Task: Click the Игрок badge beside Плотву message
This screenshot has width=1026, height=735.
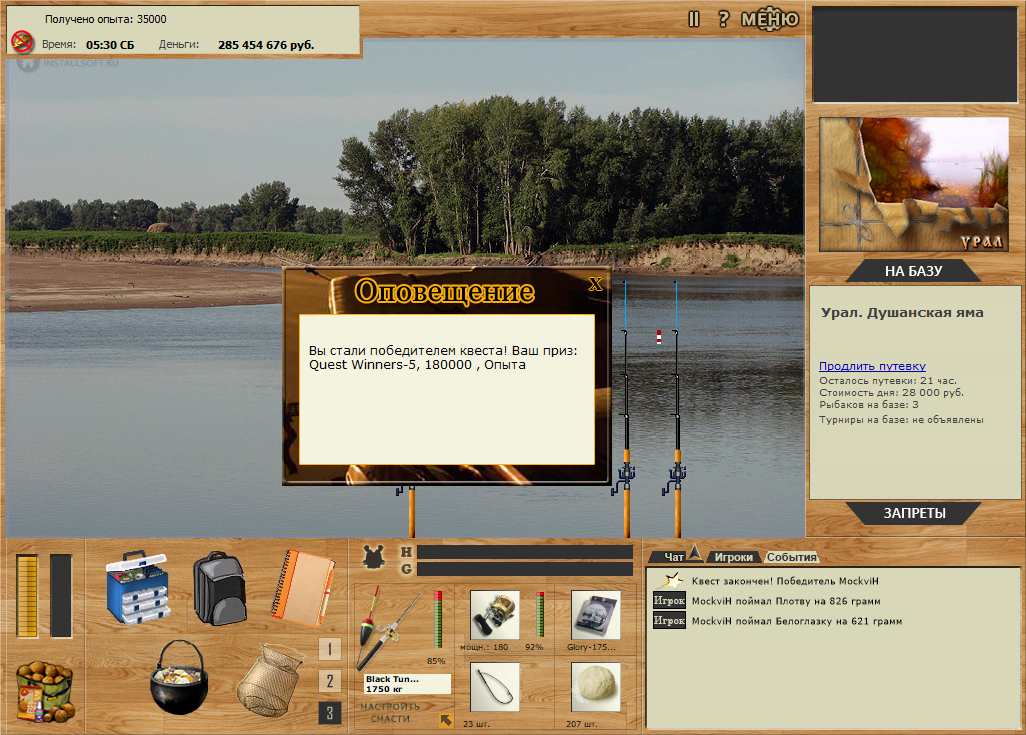Action: point(669,600)
